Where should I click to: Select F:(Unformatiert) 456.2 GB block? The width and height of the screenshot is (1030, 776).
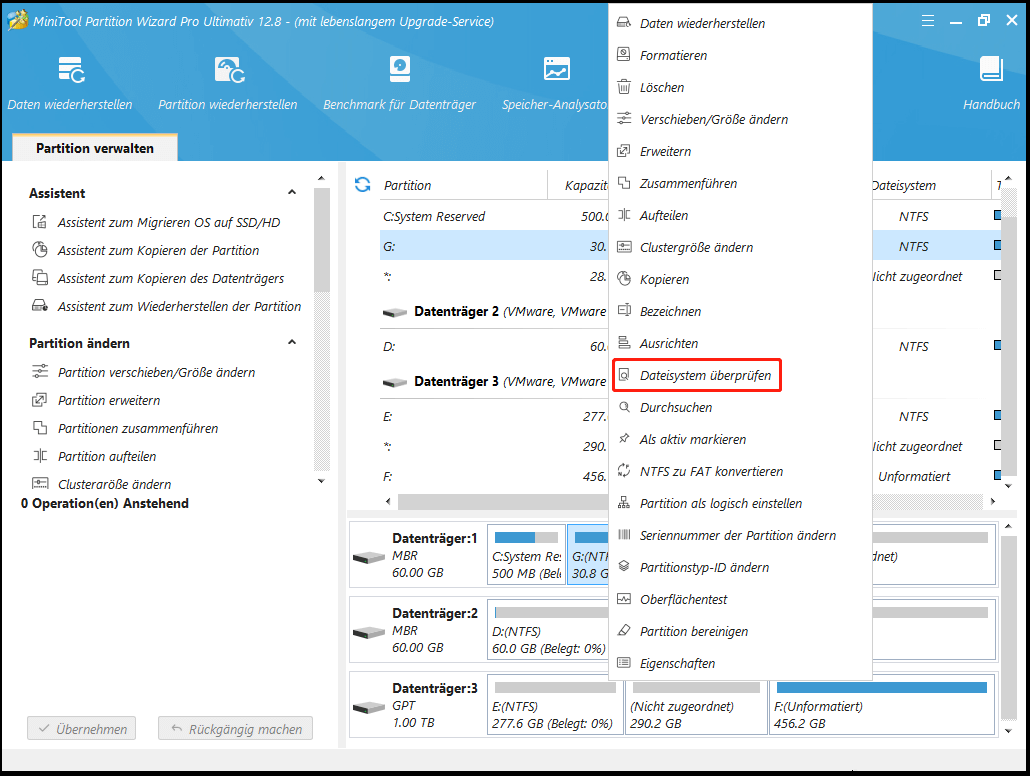tap(882, 706)
